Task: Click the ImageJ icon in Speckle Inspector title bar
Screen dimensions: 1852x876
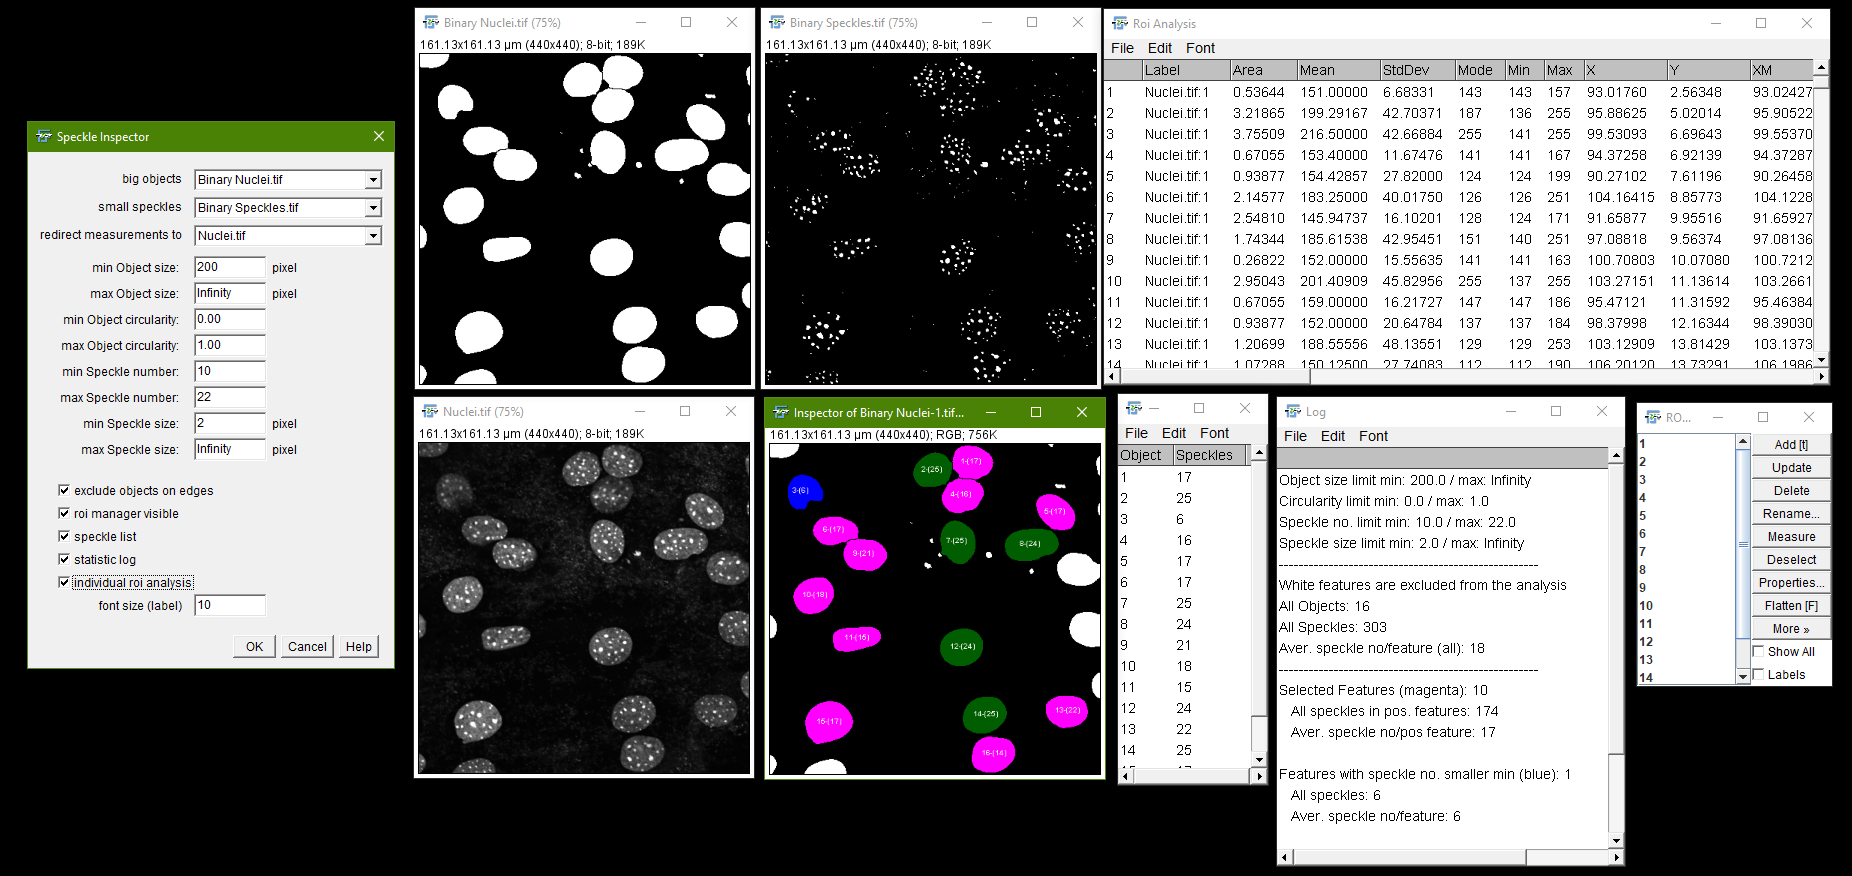Action: click(44, 136)
